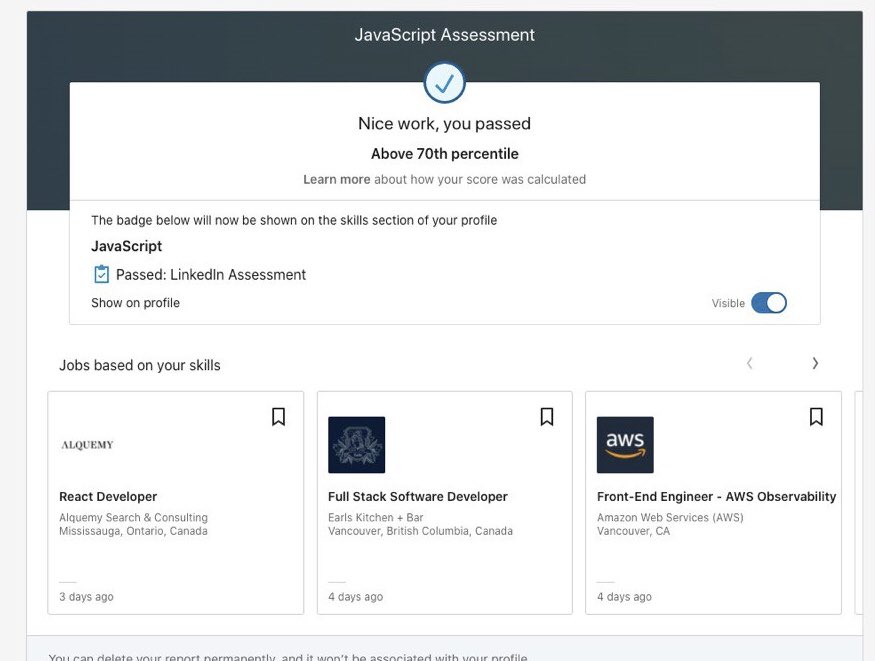Open the Learn more link about scoring
Viewport: 875px width, 661px height.
tap(336, 180)
